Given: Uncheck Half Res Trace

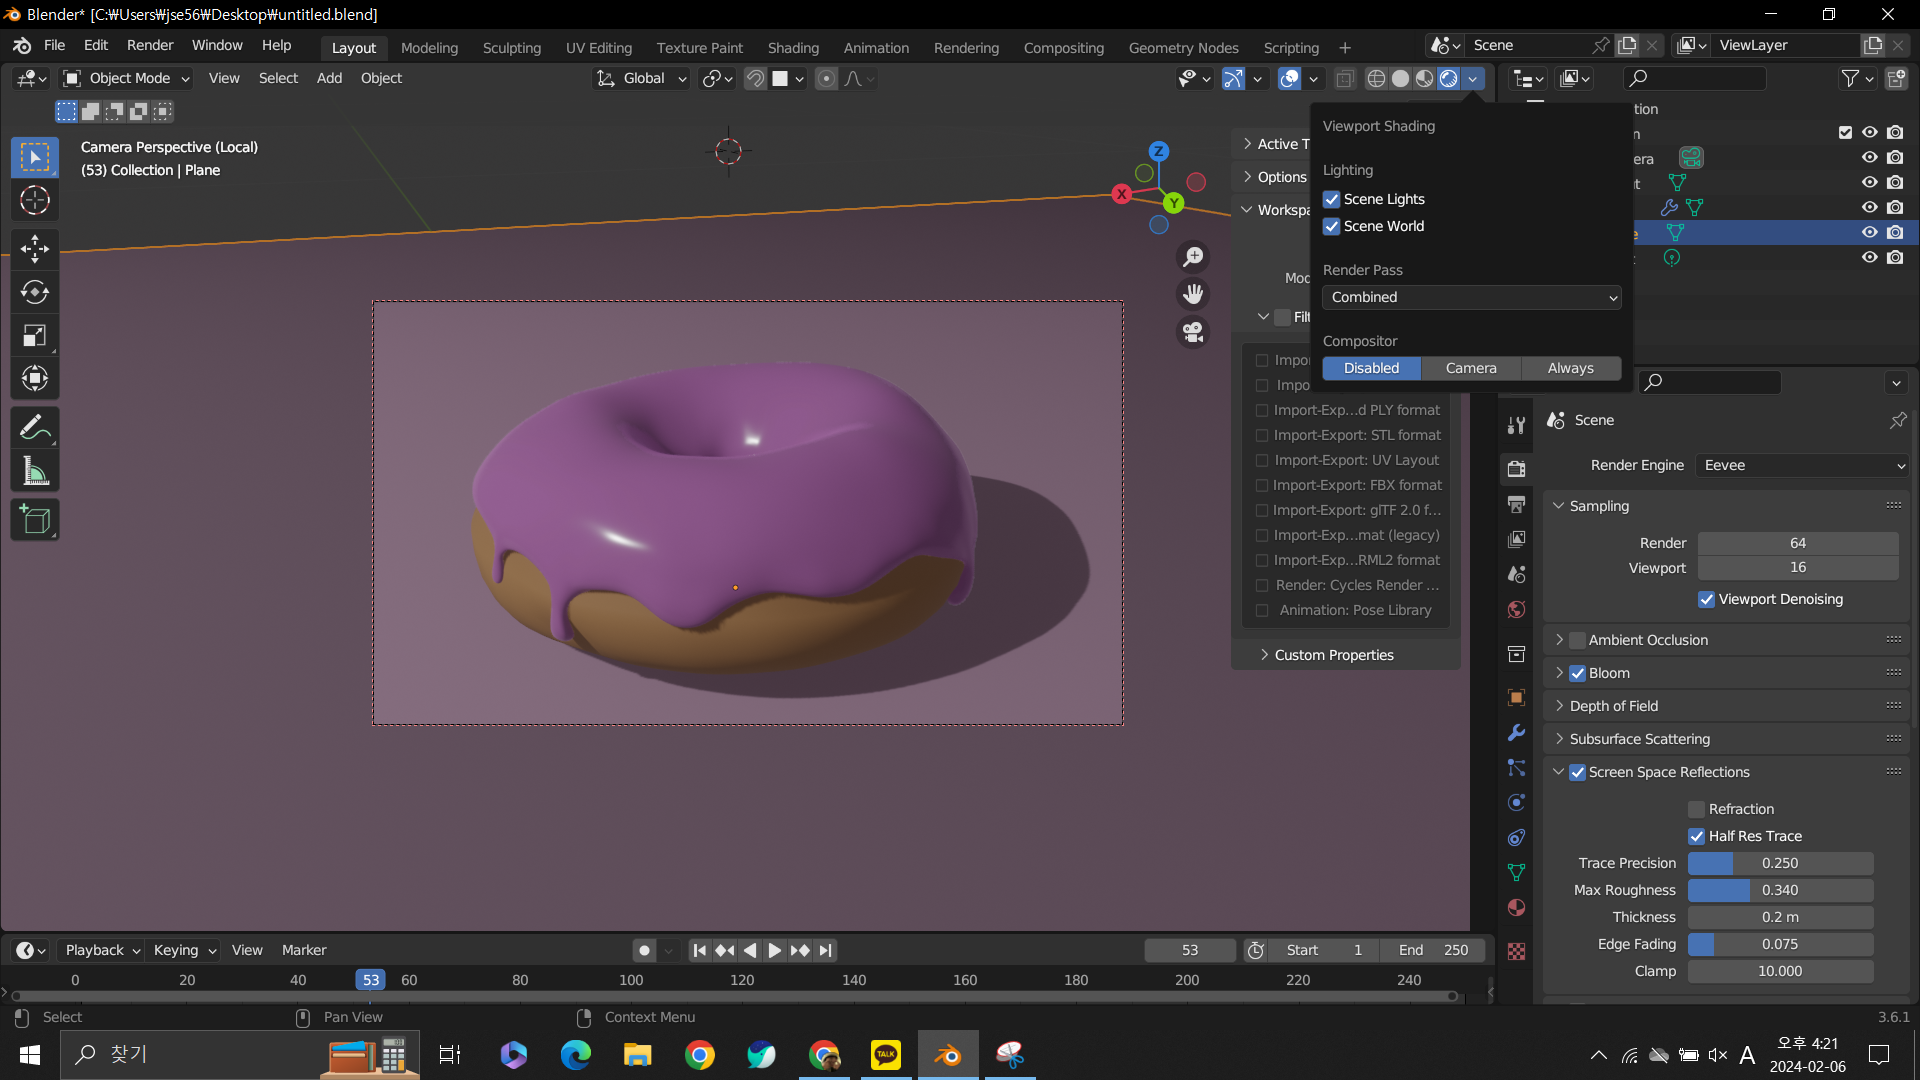Looking at the screenshot, I should pos(1696,836).
